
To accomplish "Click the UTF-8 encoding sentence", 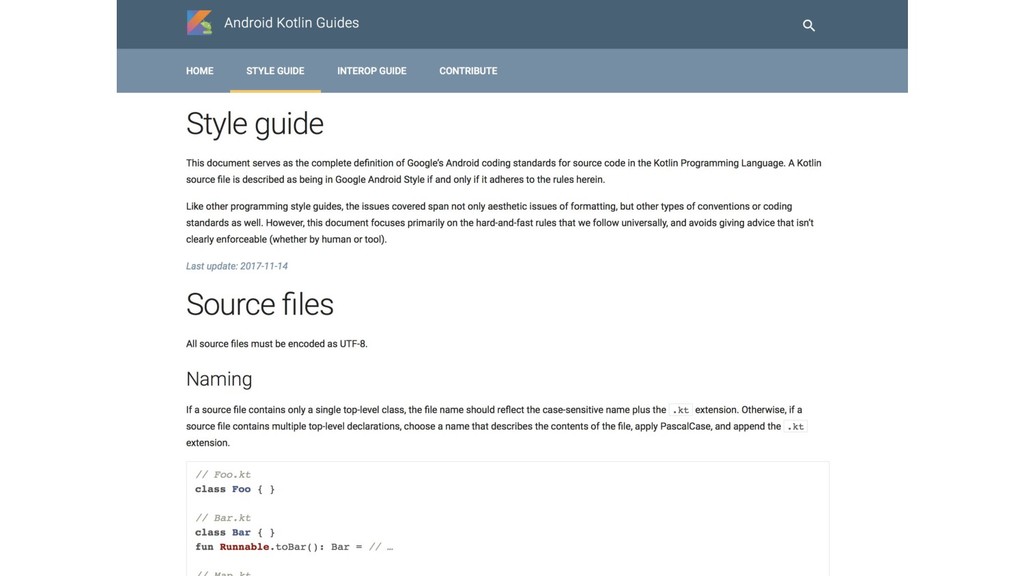I will point(277,344).
